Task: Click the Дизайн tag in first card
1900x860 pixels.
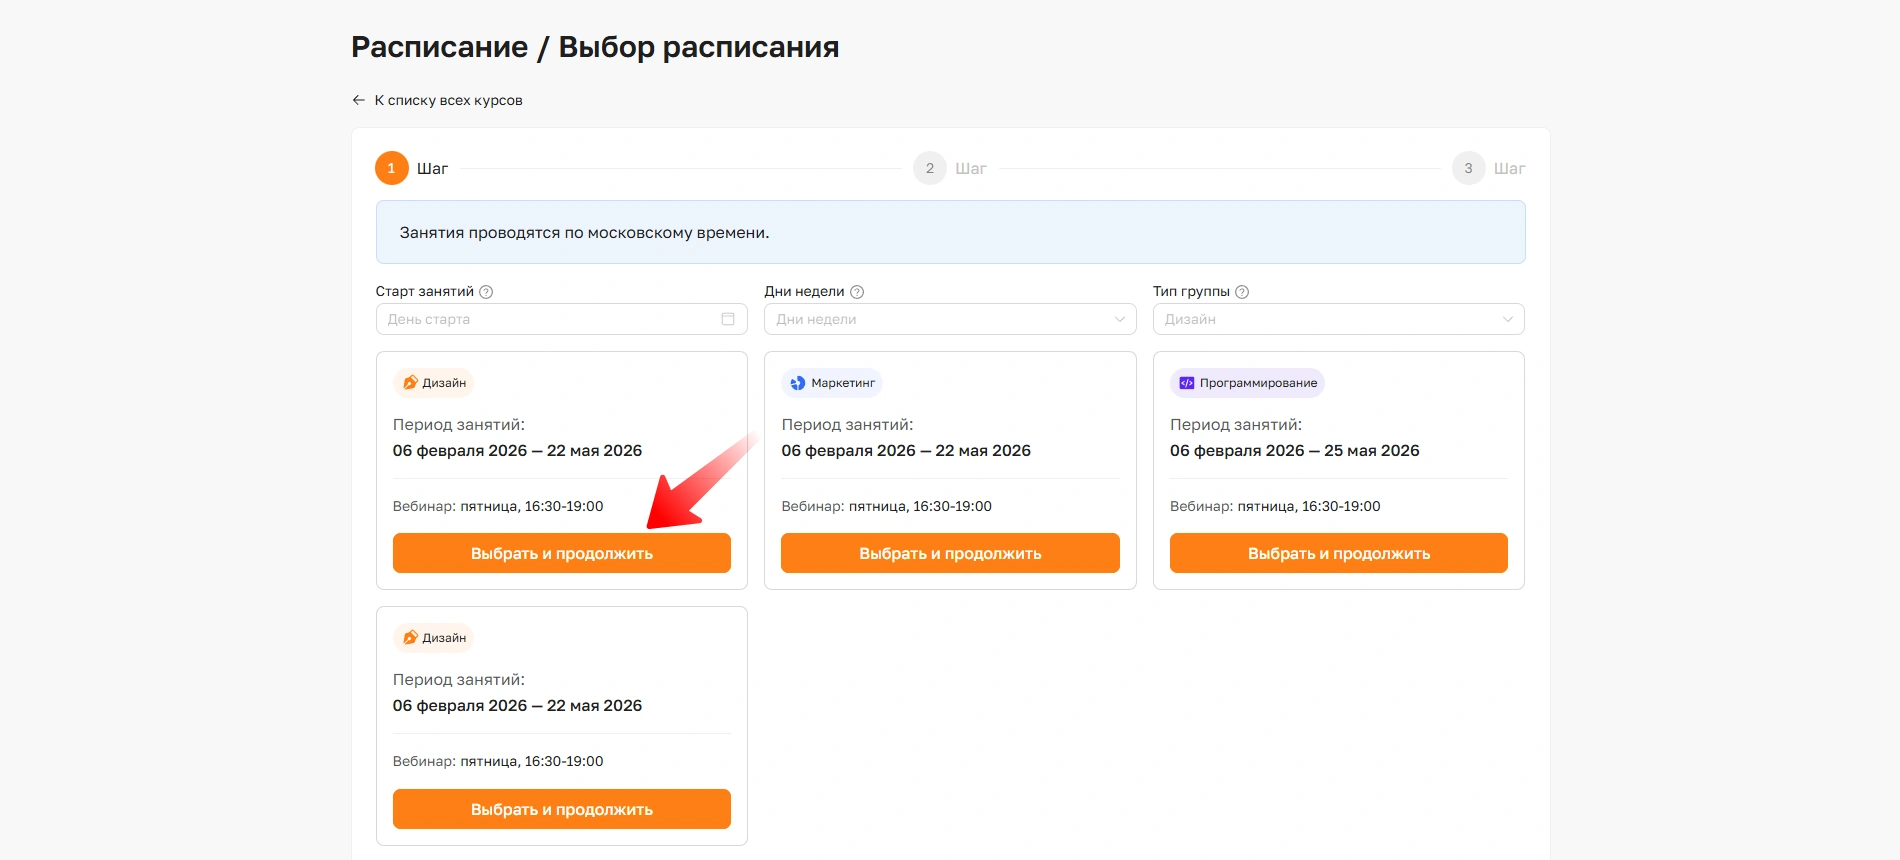Action: click(434, 383)
